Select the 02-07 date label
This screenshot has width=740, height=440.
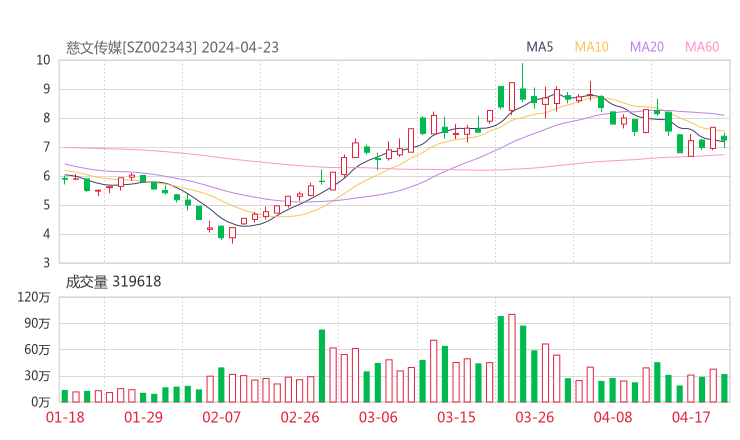click(x=222, y=417)
